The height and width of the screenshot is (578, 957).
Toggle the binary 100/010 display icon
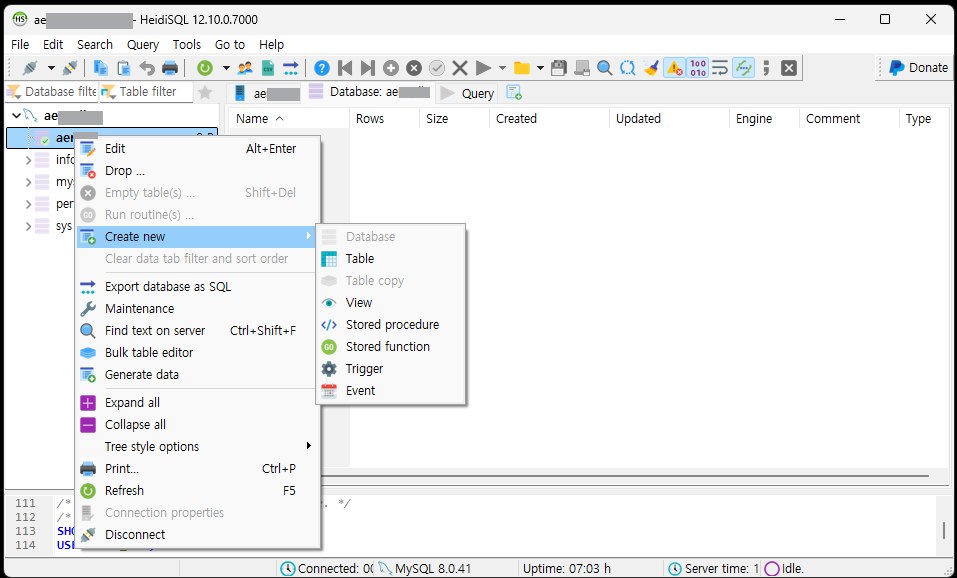coord(697,68)
